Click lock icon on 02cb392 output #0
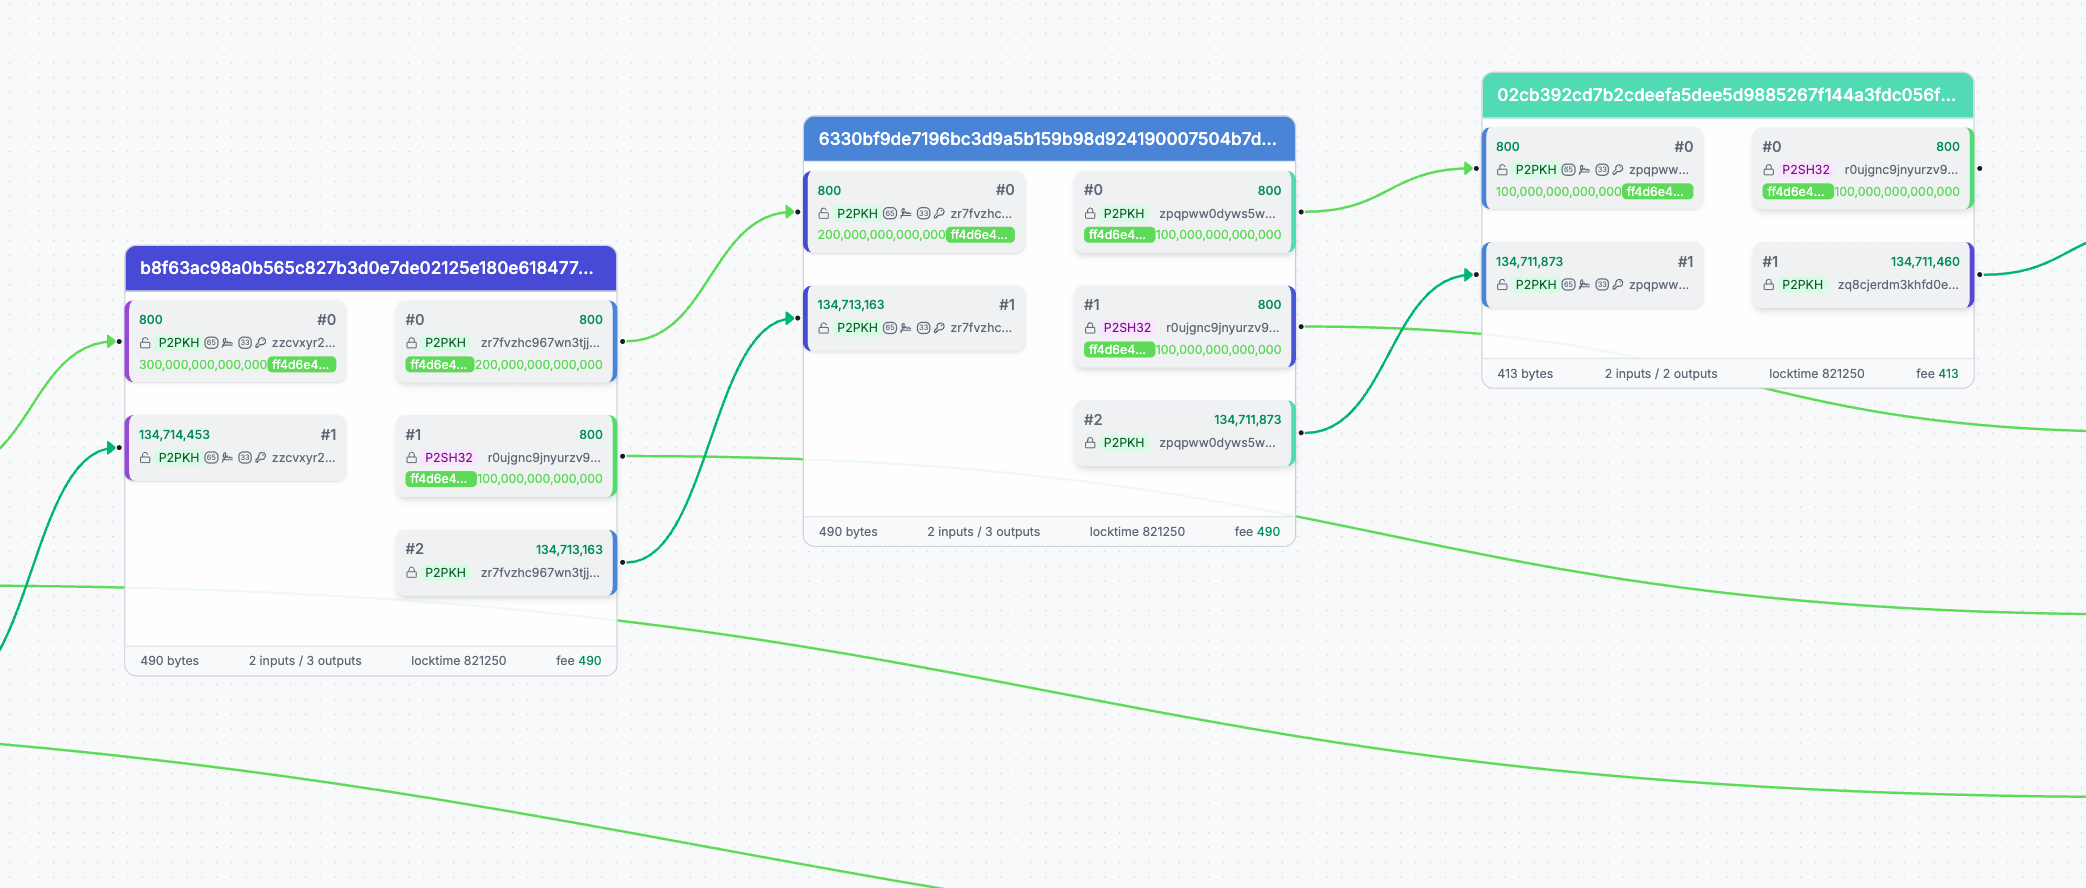 click(x=1768, y=170)
